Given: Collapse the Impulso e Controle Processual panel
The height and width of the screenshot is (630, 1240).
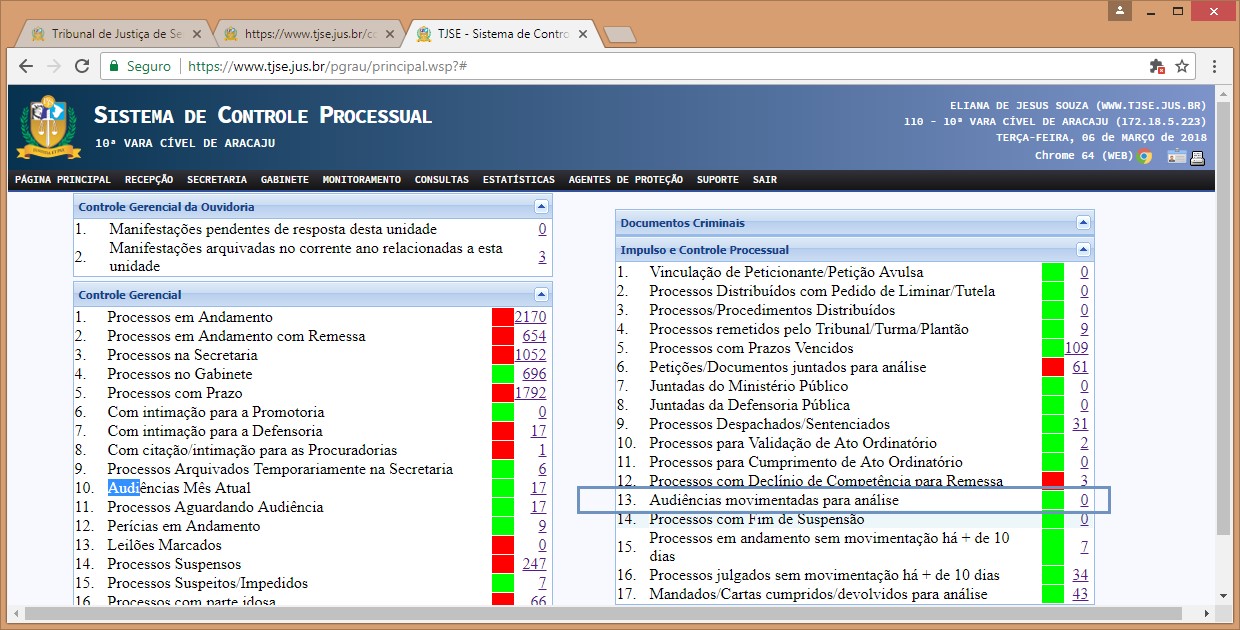Looking at the screenshot, I should [1083, 250].
